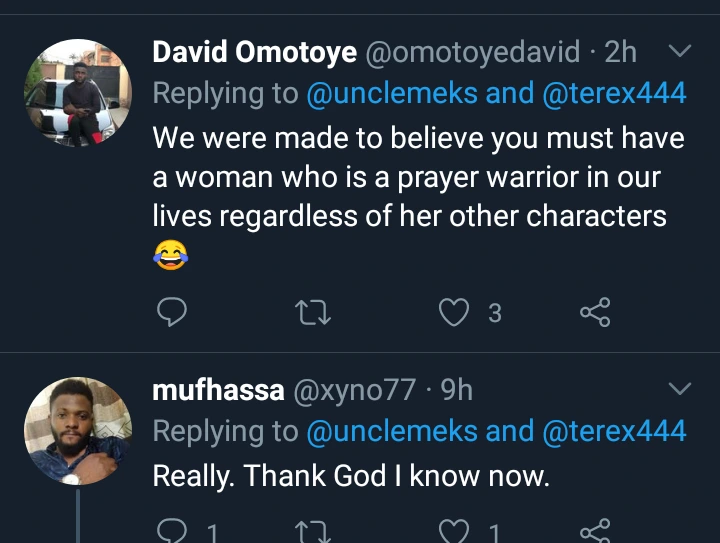Like mufhassa's tweet with the heart
The height and width of the screenshot is (543, 720).
(x=456, y=532)
